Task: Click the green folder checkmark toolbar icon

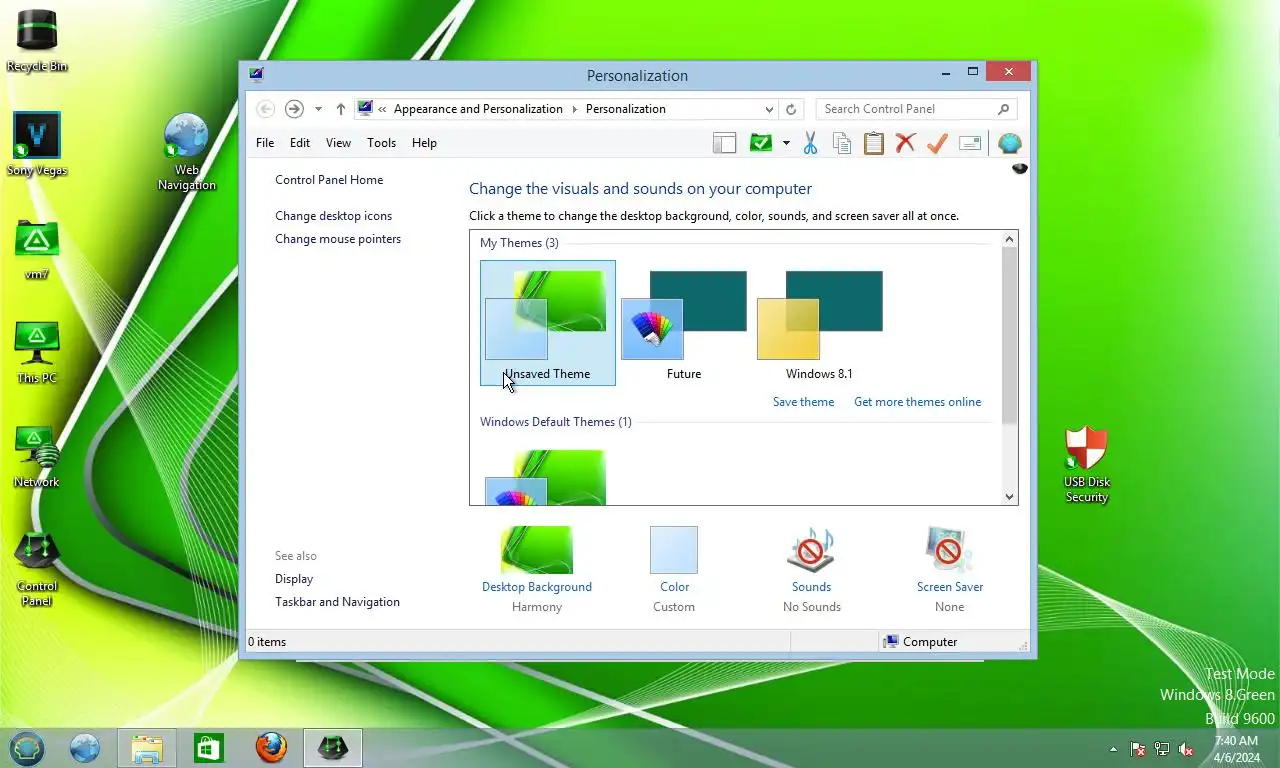Action: point(761,143)
